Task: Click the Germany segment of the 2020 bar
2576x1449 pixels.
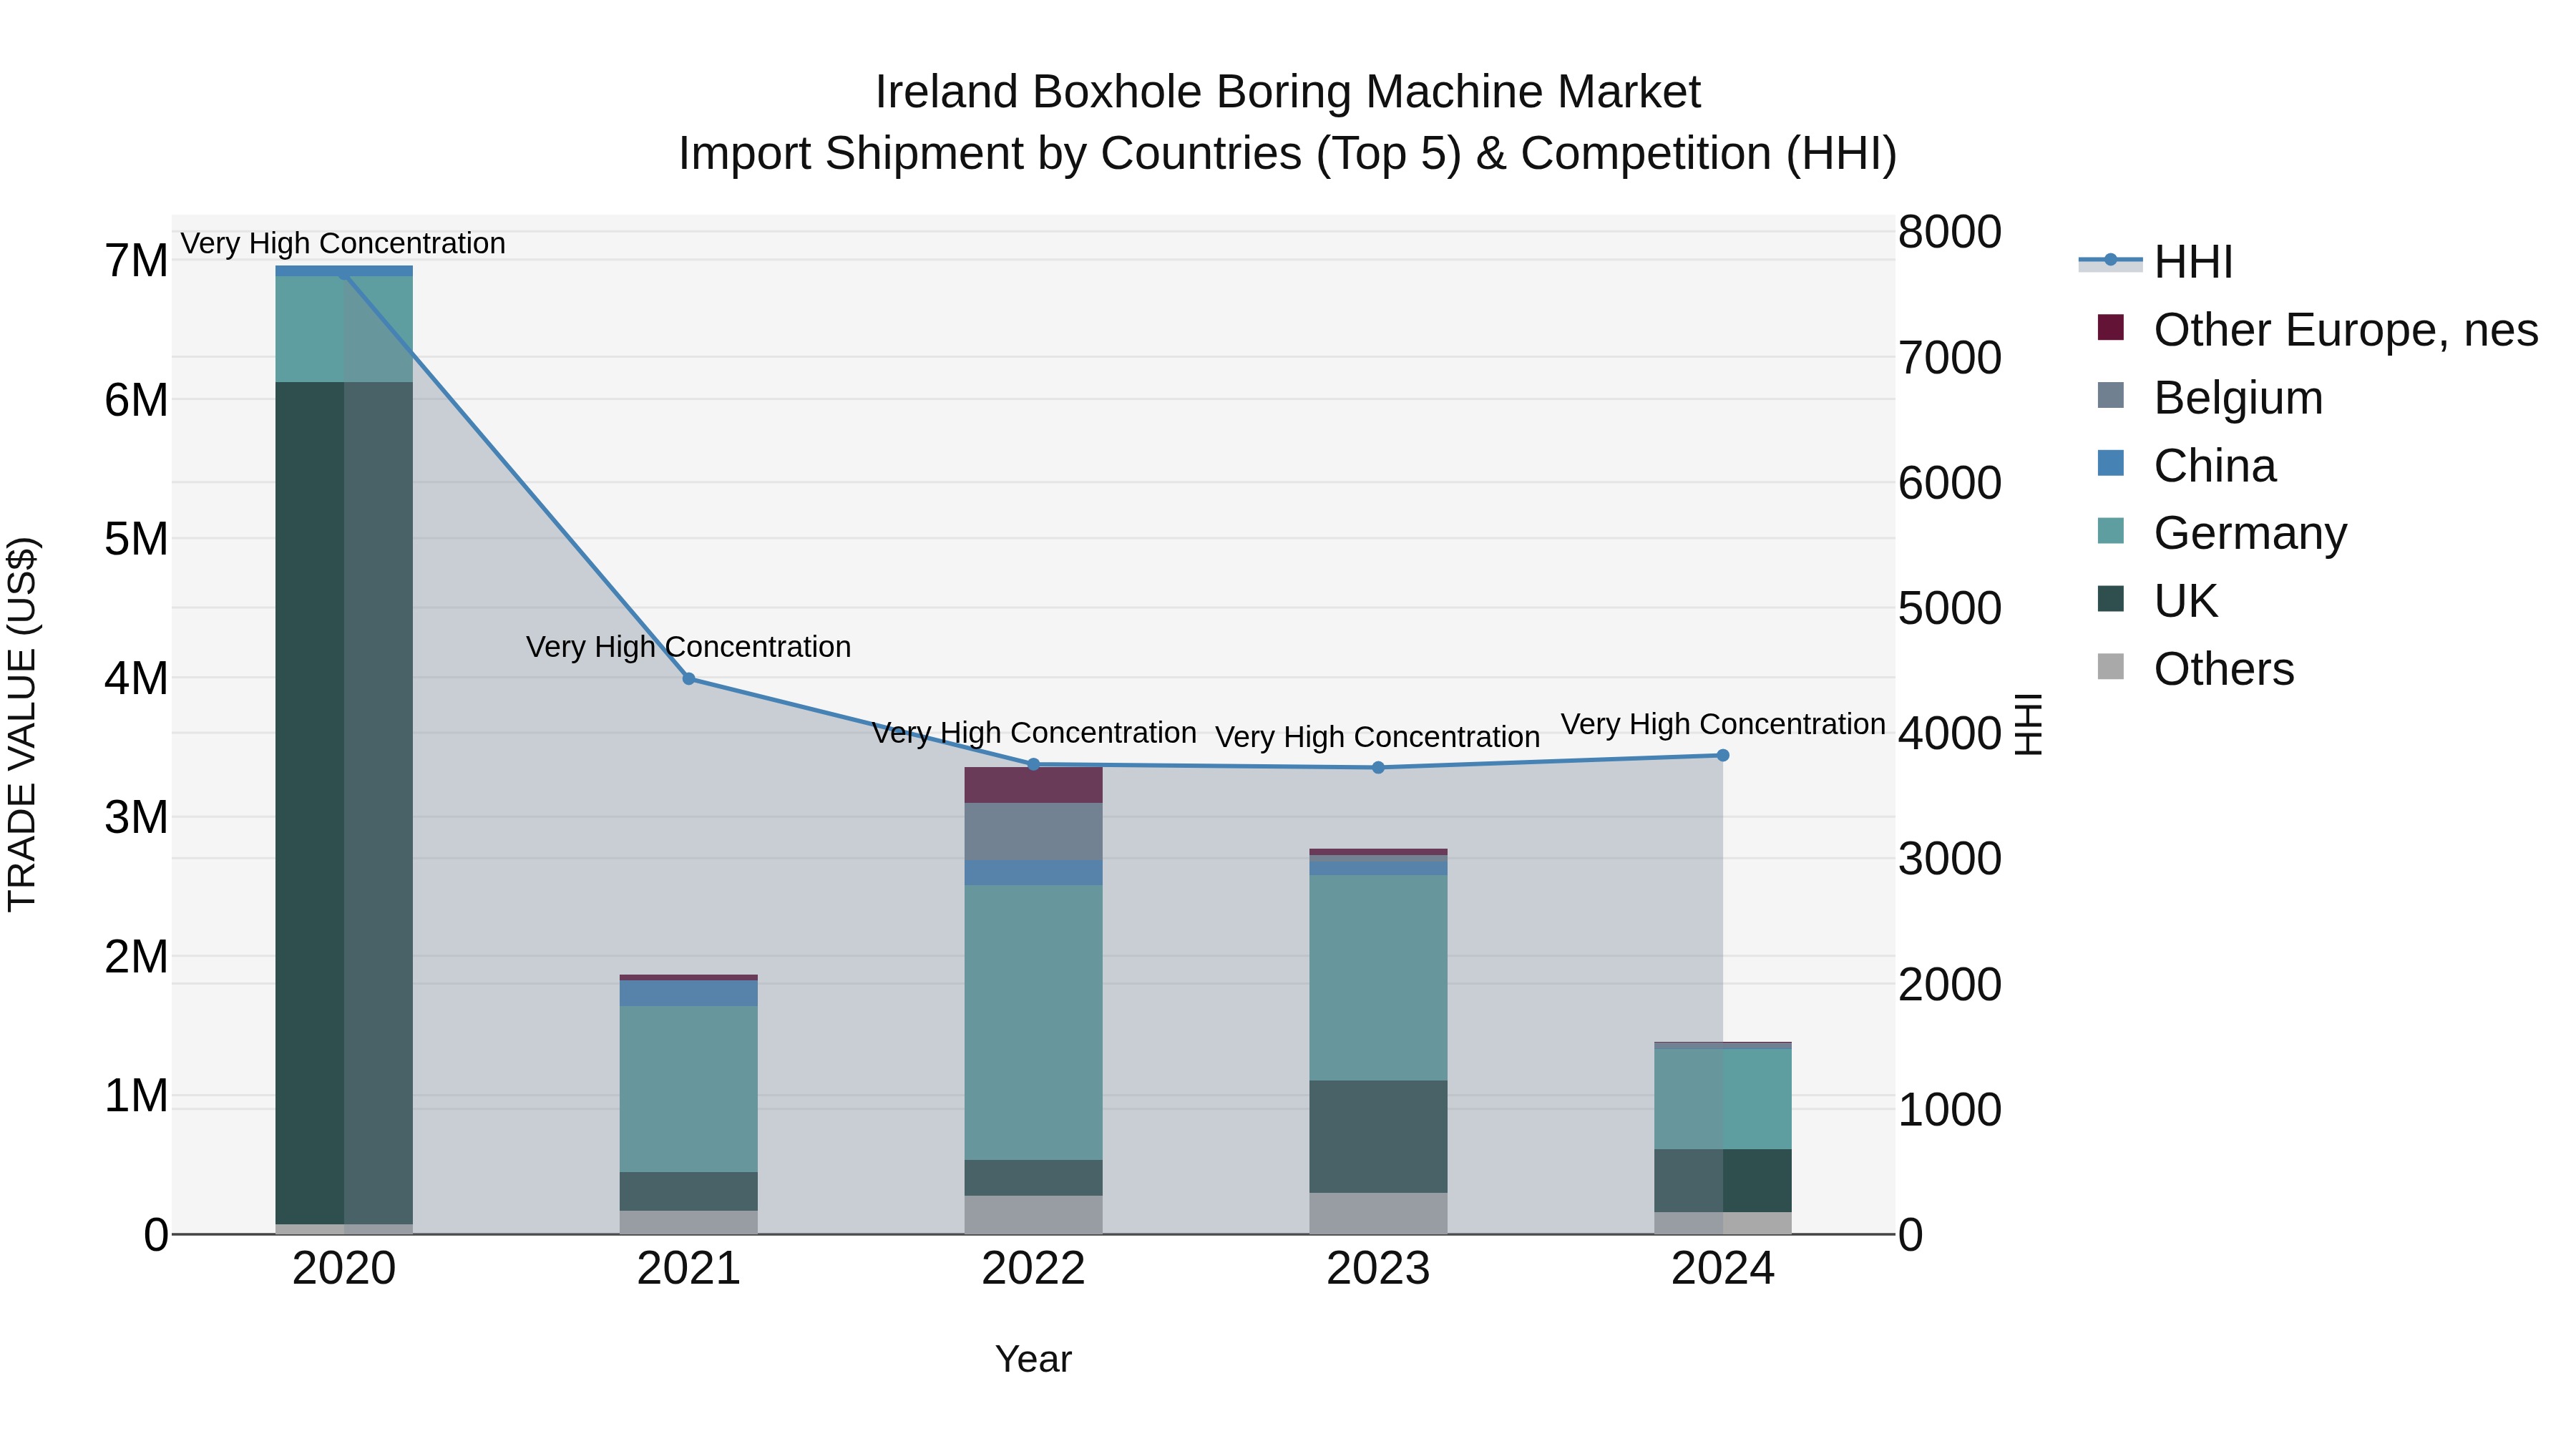Action: click(x=344, y=329)
